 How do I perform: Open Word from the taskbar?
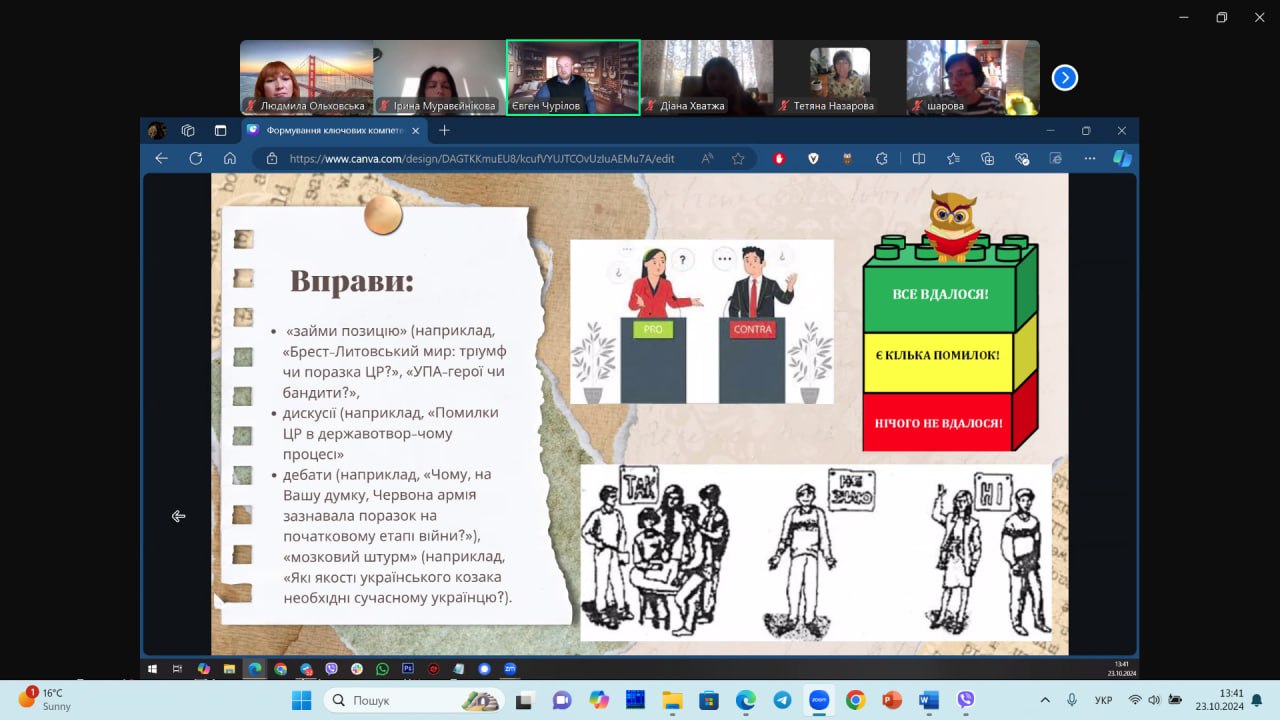[928, 700]
